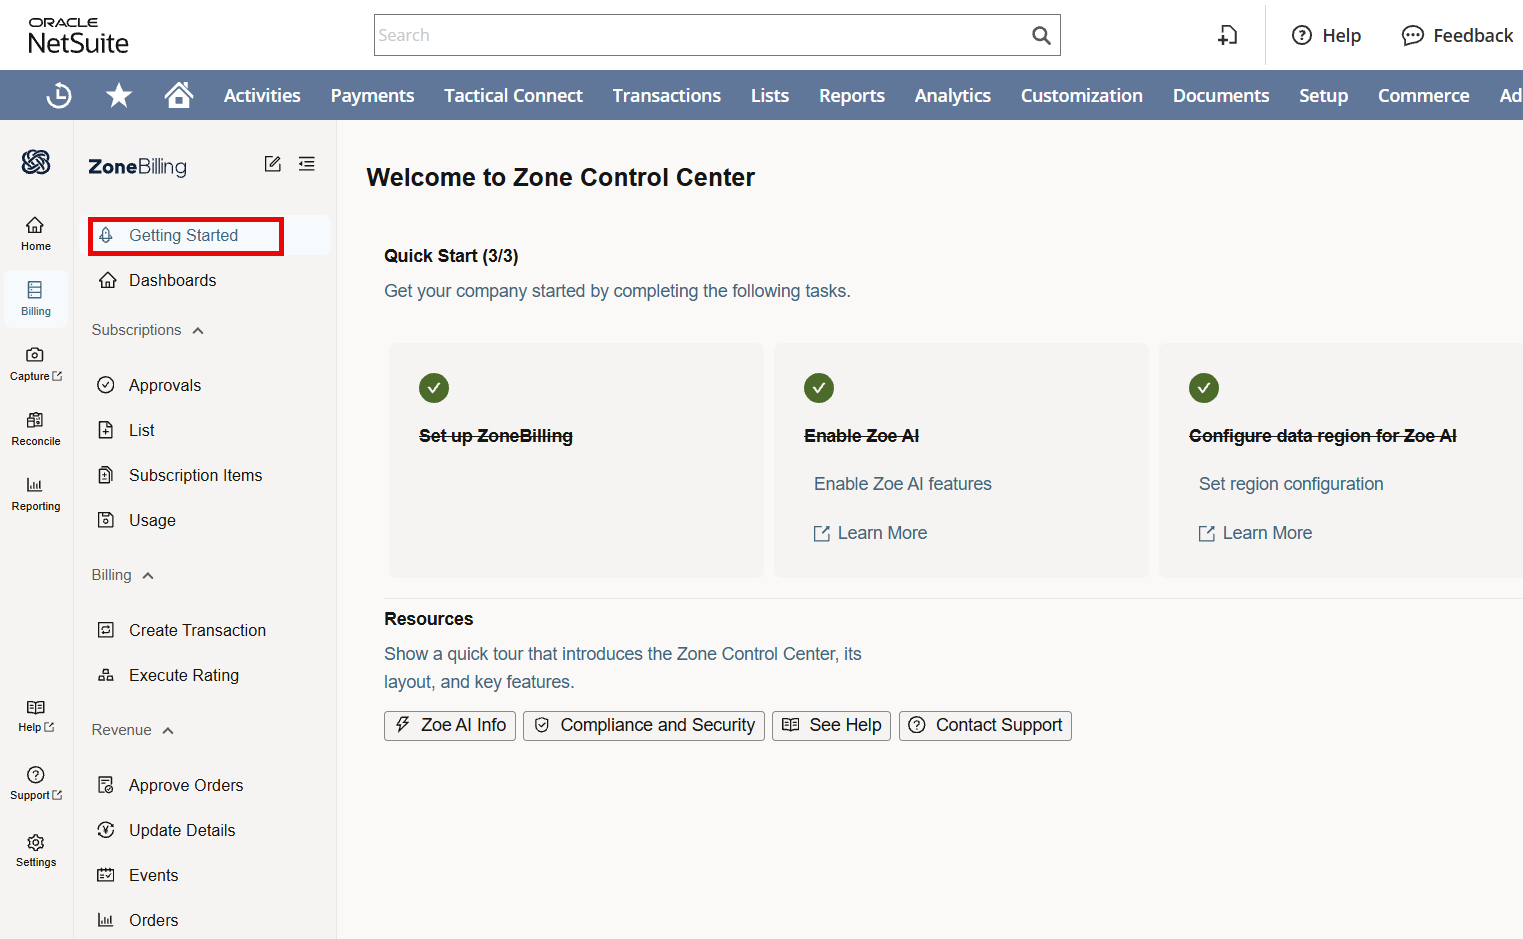
Task: Open the Shortcuts star icon
Action: click(119, 95)
